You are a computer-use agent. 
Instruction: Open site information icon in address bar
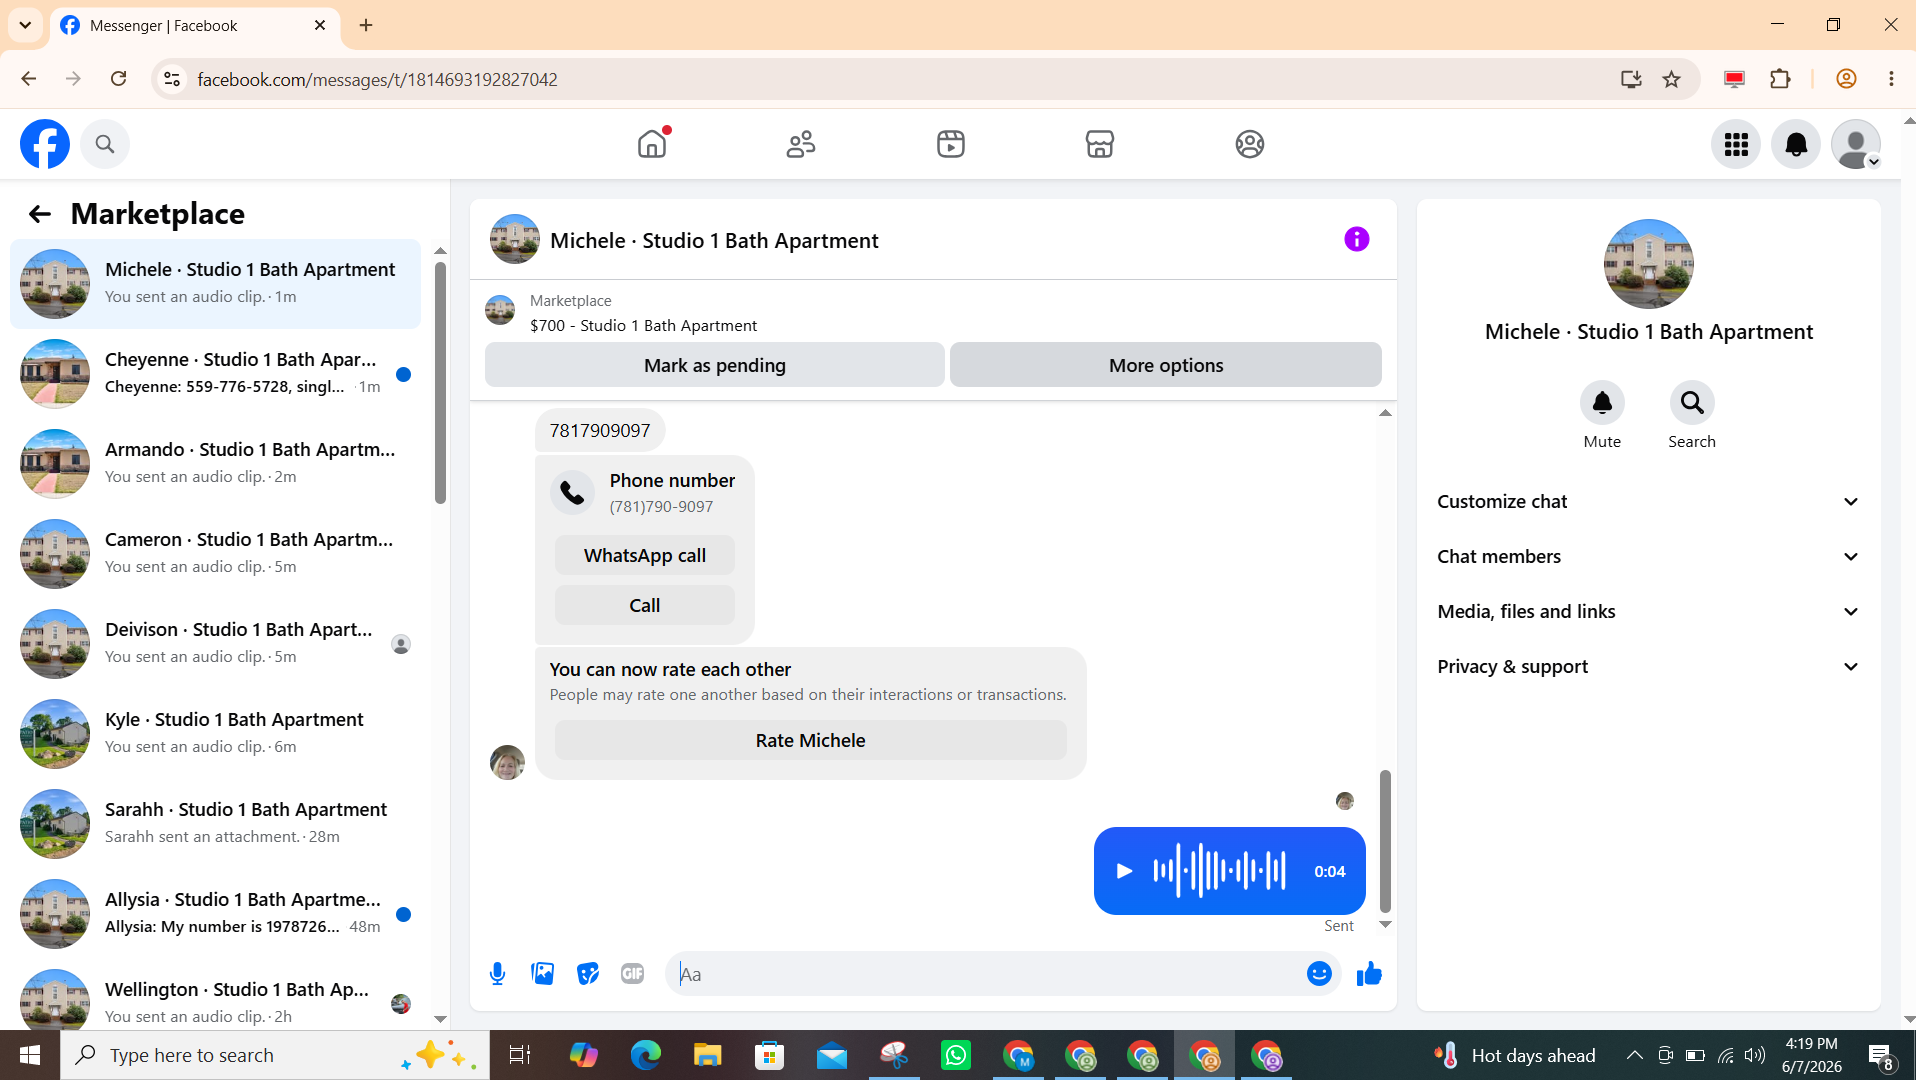[172, 79]
